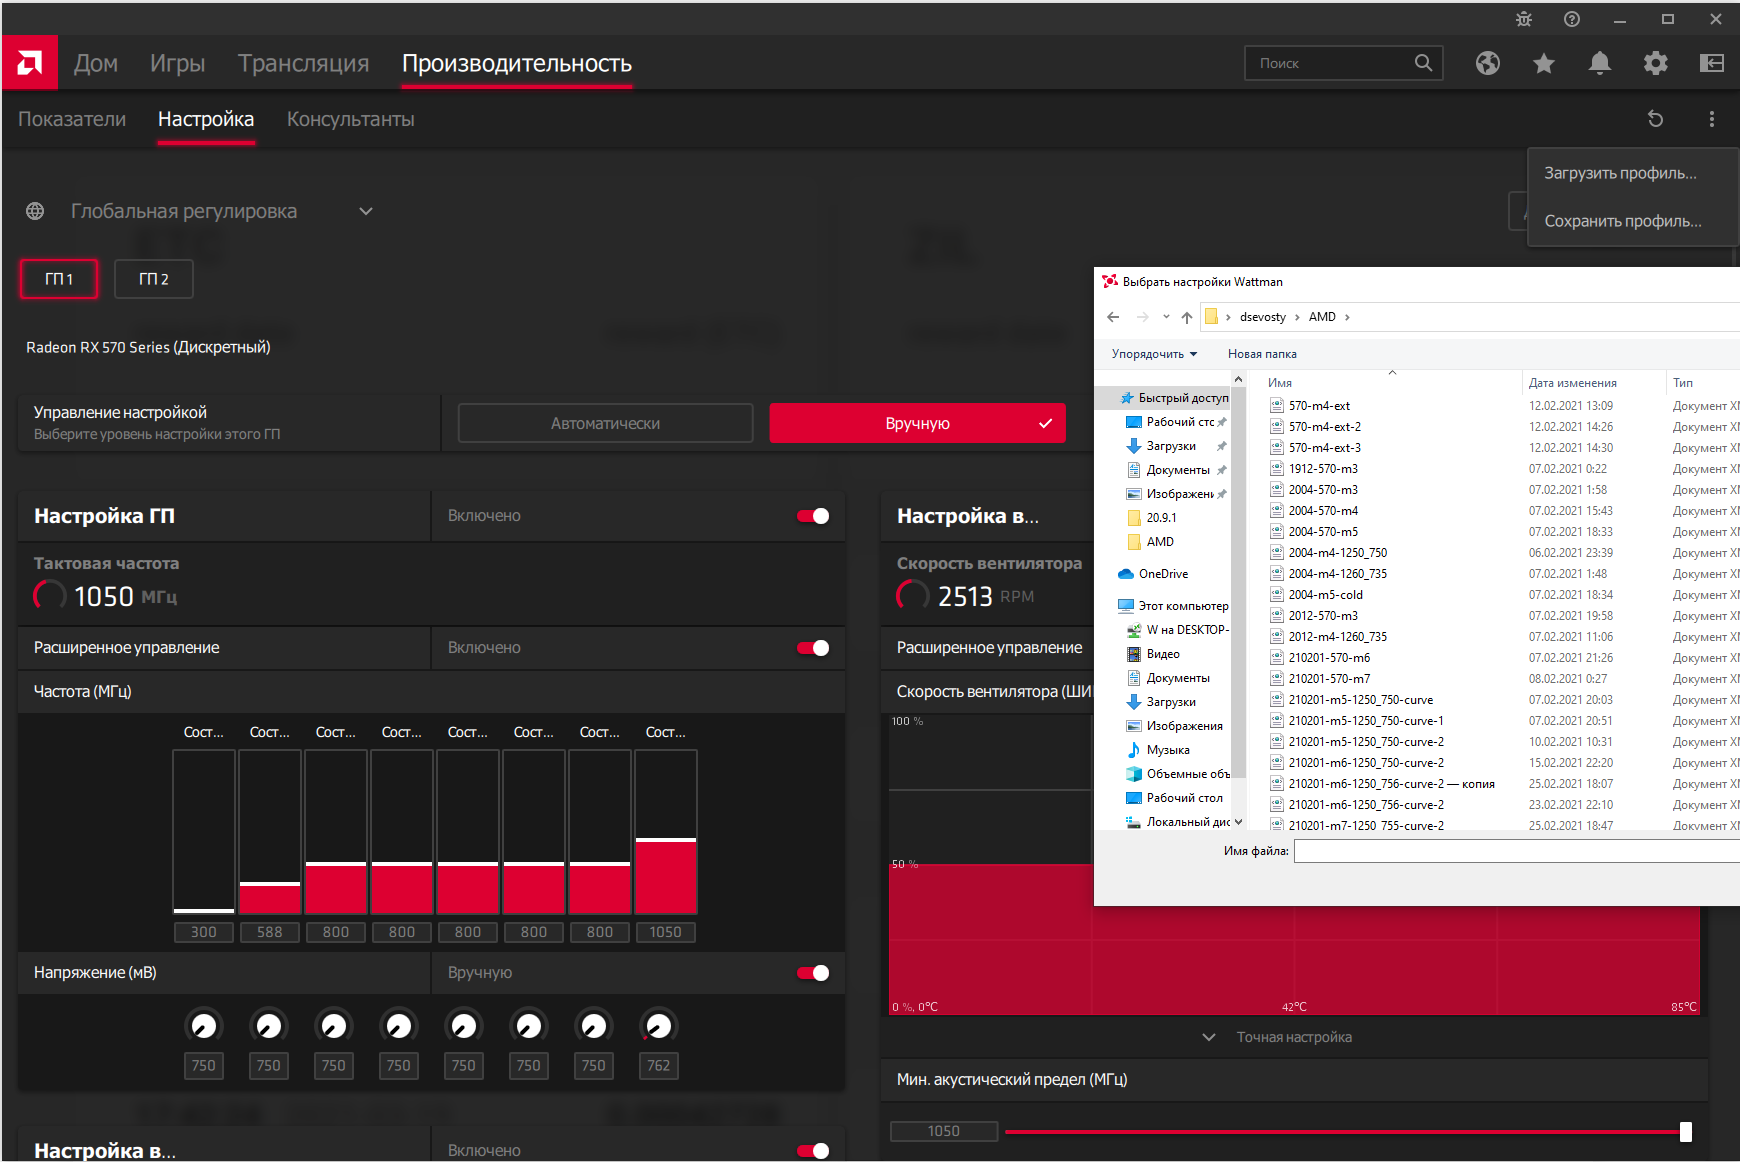This screenshot has width=1740, height=1162.
Task: Open the Дом tab
Action: pos(96,63)
